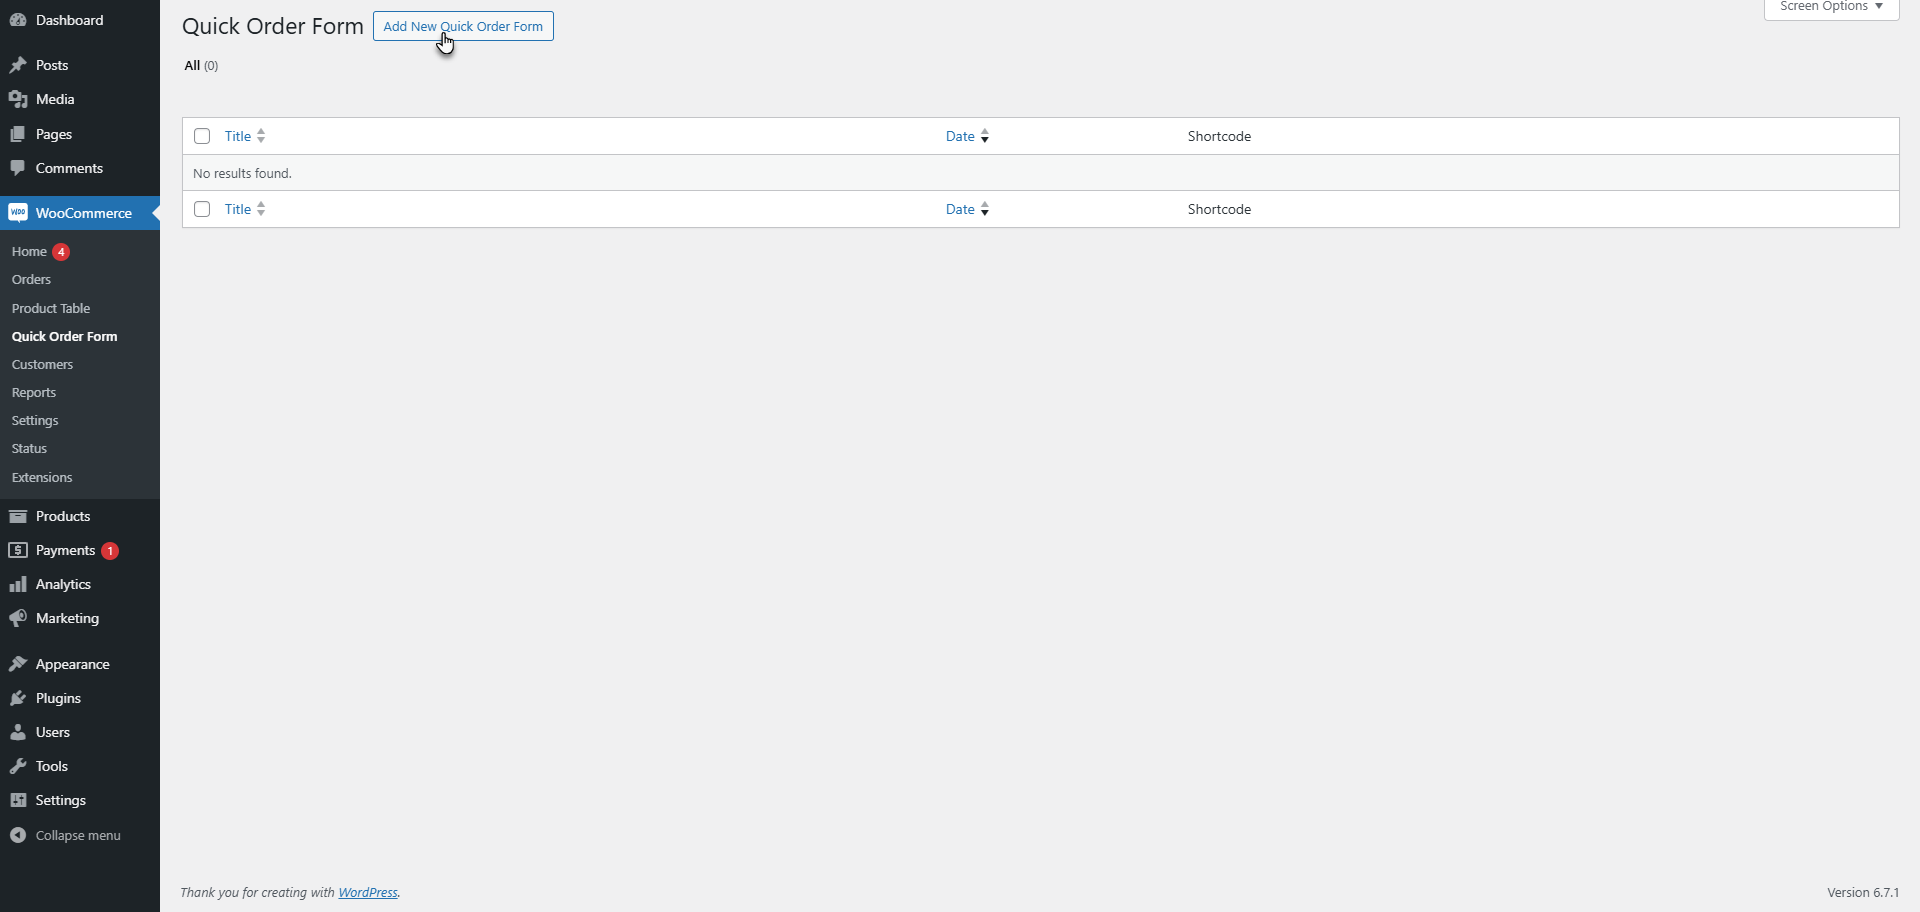Click the Pages icon in sidebar
Viewport: 1920px width, 912px height.
point(18,134)
